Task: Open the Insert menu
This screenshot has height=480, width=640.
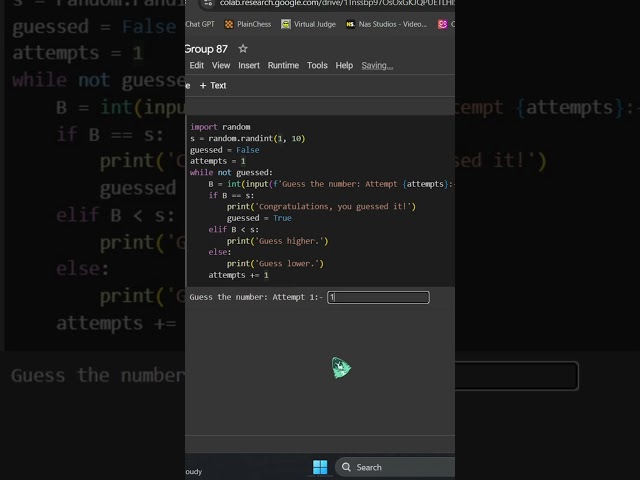Action: pos(249,65)
